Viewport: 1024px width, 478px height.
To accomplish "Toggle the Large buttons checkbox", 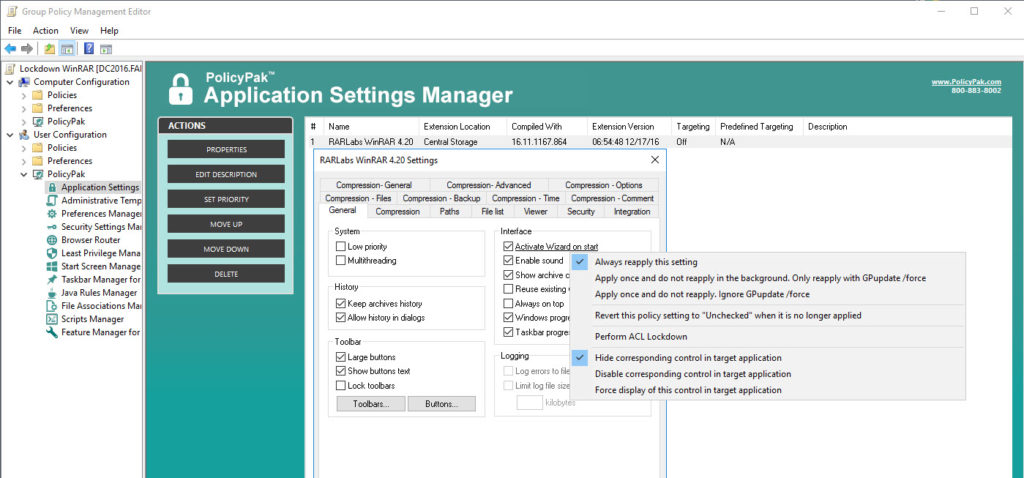I will pos(340,357).
